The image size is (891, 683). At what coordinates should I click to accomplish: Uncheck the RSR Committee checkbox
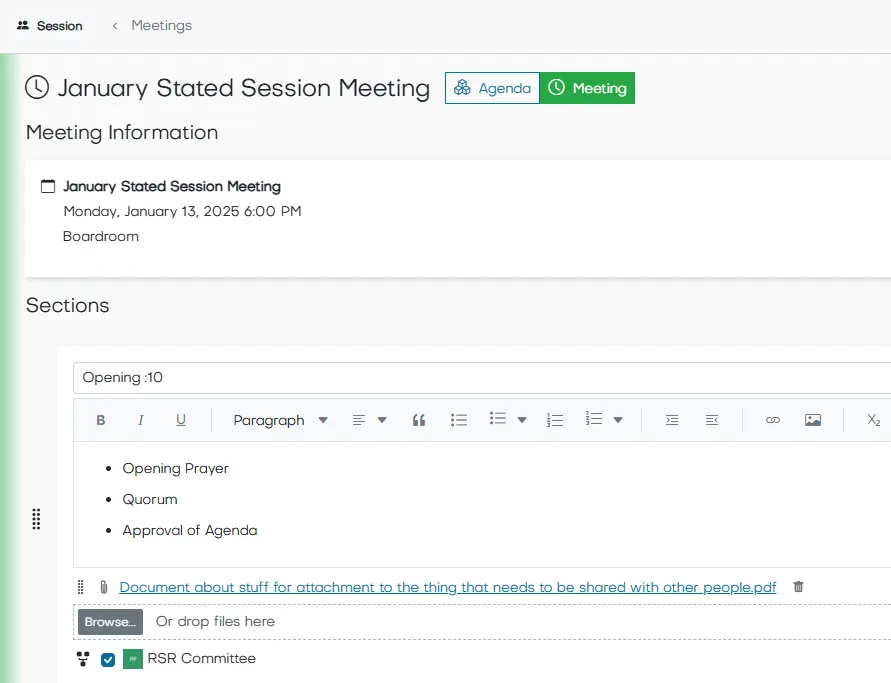[x=108, y=659]
